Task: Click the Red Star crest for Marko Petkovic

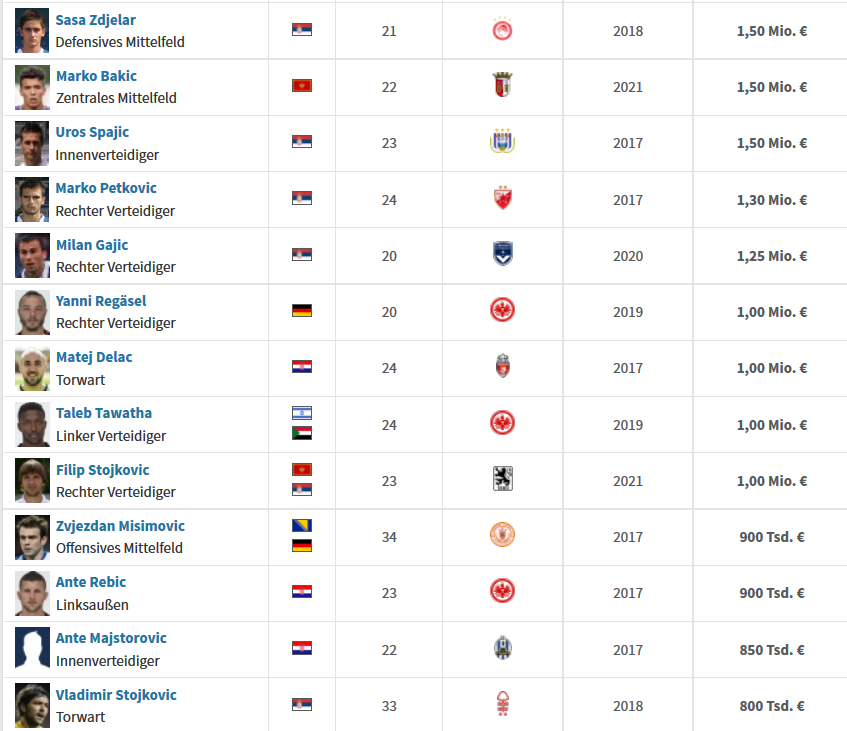Action: [x=502, y=199]
